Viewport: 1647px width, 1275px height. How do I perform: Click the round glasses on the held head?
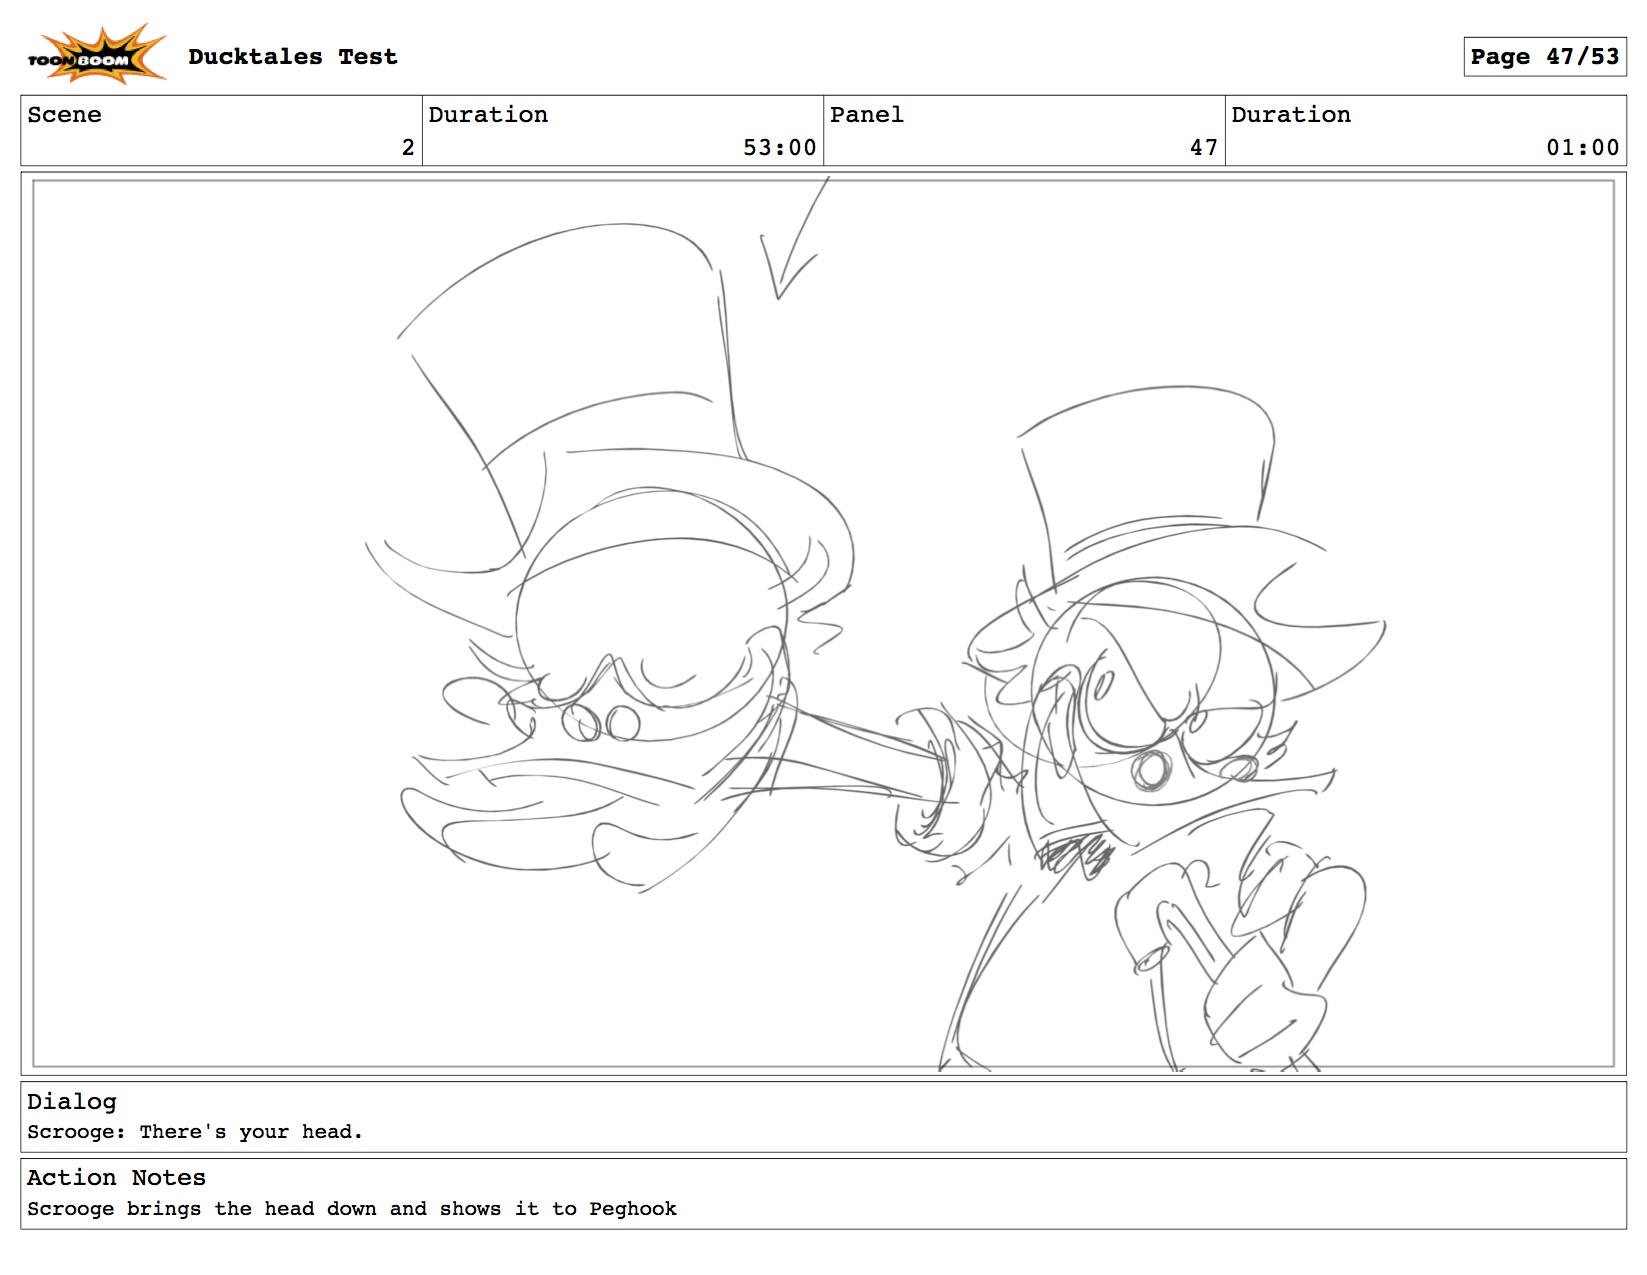[x=600, y=722]
